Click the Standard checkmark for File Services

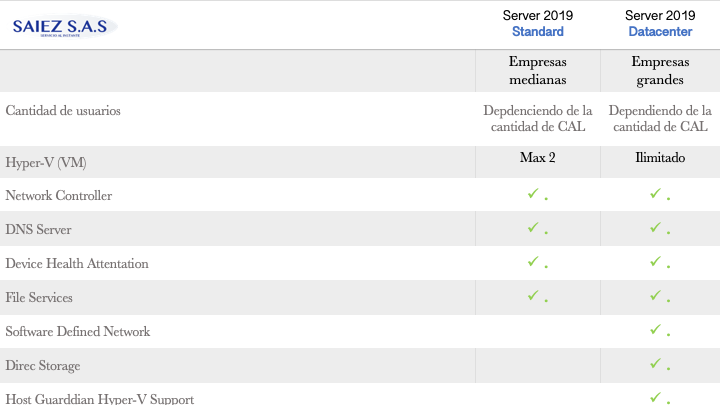(x=534, y=296)
